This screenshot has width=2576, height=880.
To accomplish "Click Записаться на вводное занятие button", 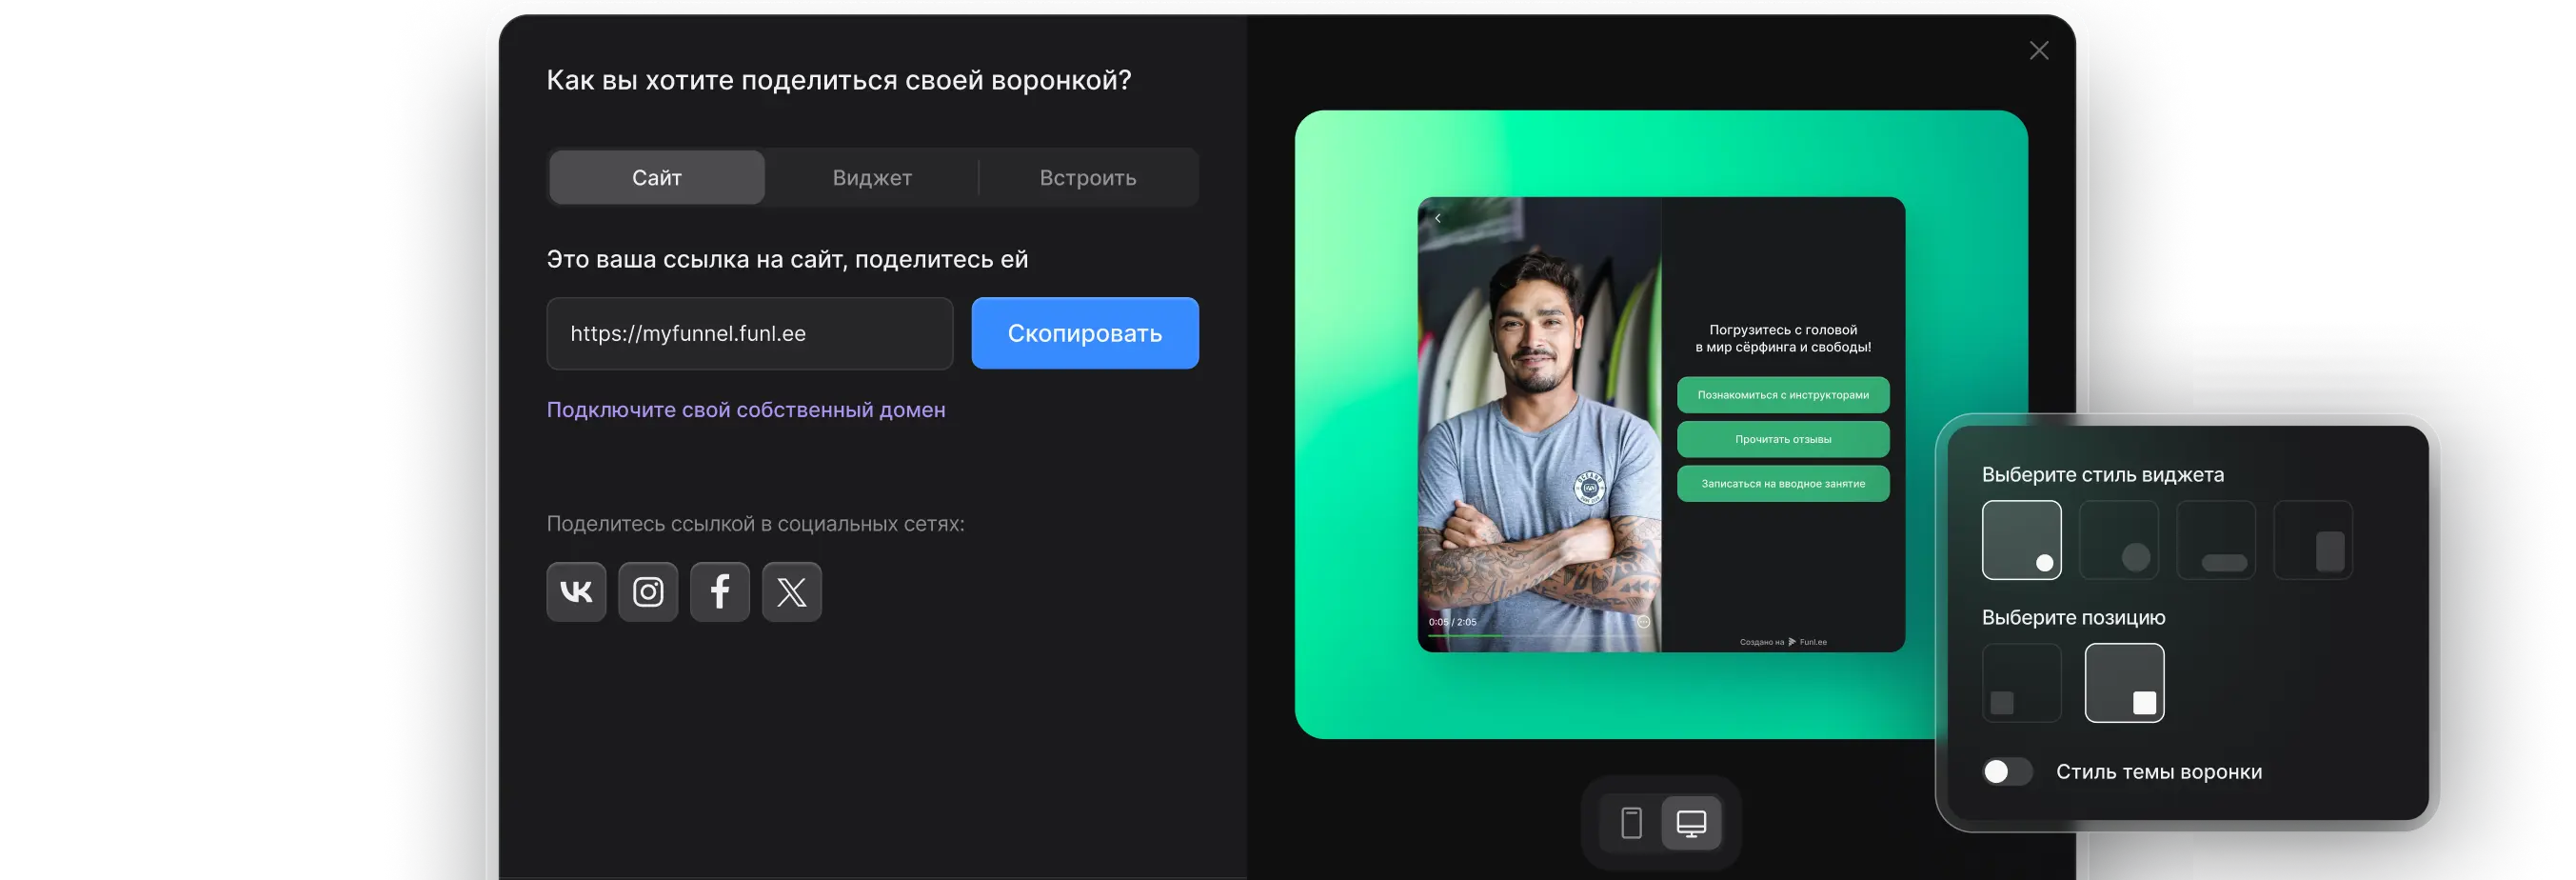I will click(x=1783, y=484).
